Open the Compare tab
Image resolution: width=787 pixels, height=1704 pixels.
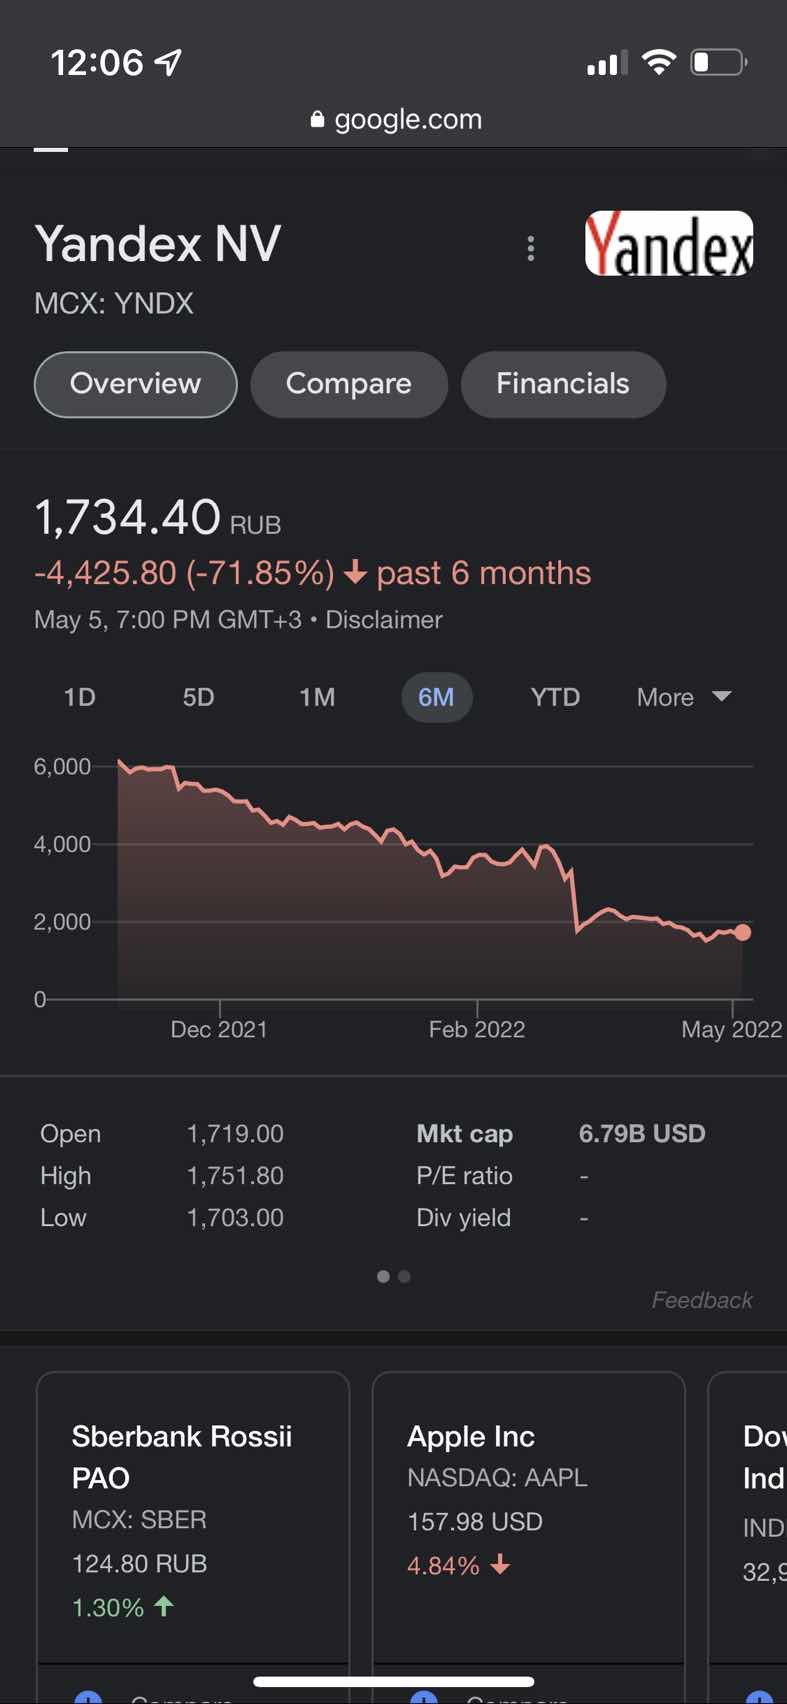[x=348, y=384]
